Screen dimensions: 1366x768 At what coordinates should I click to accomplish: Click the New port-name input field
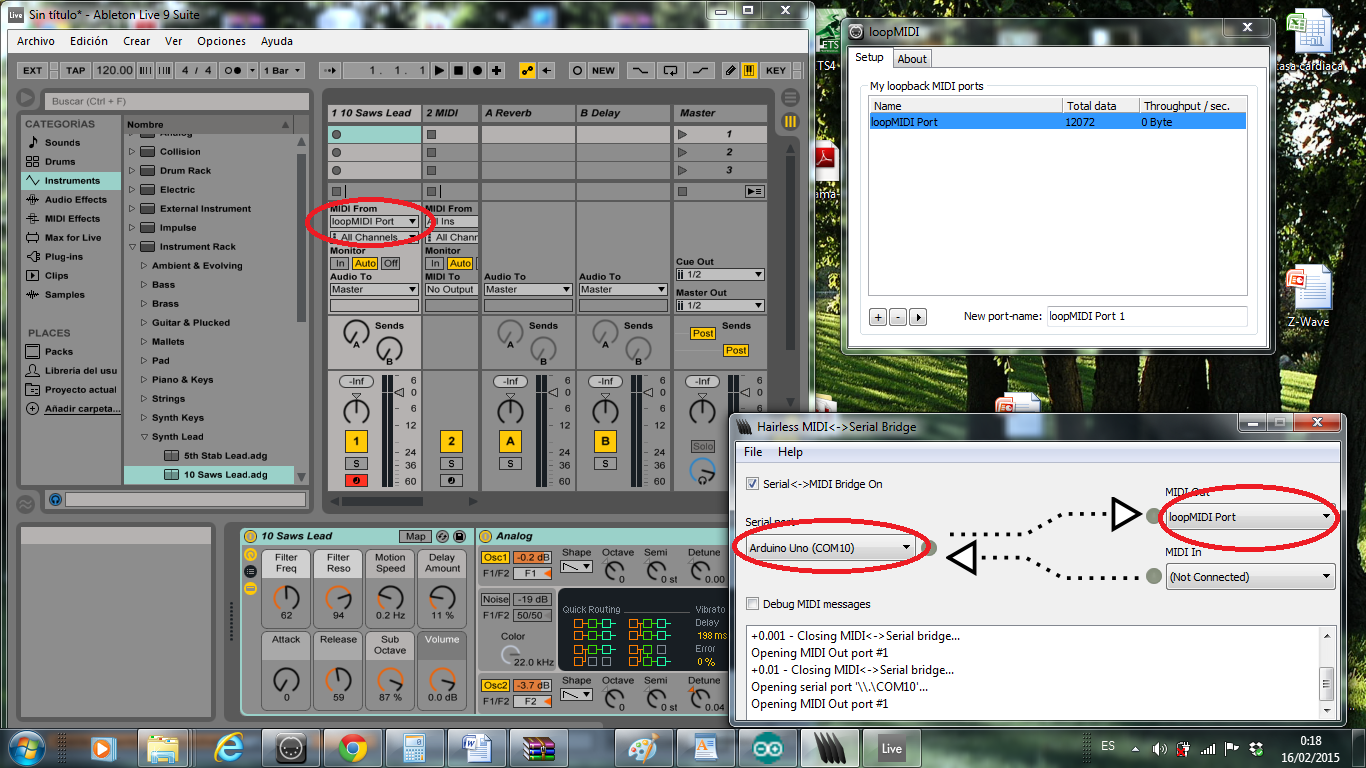[x=1146, y=316]
